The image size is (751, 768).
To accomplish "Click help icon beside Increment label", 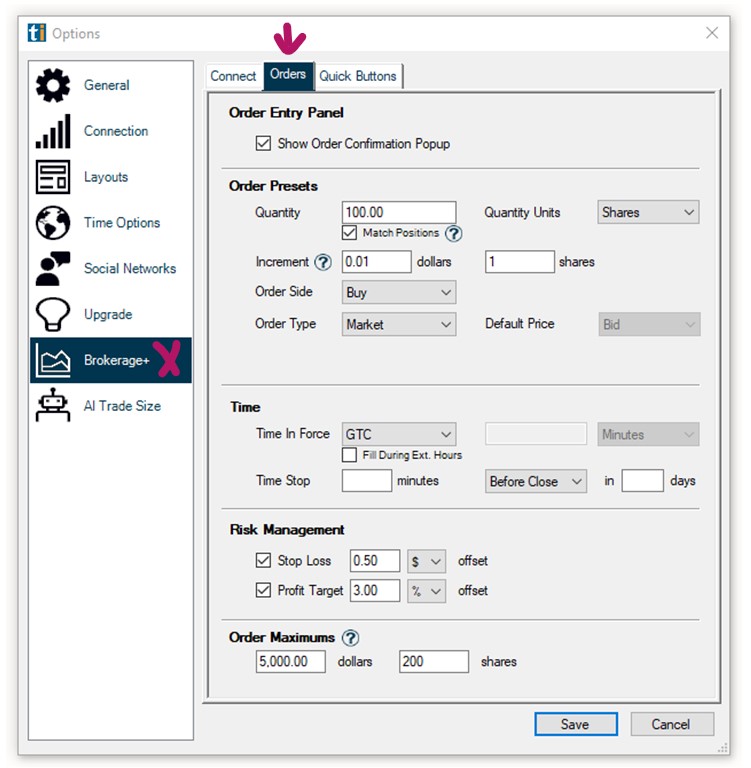I will (x=323, y=262).
